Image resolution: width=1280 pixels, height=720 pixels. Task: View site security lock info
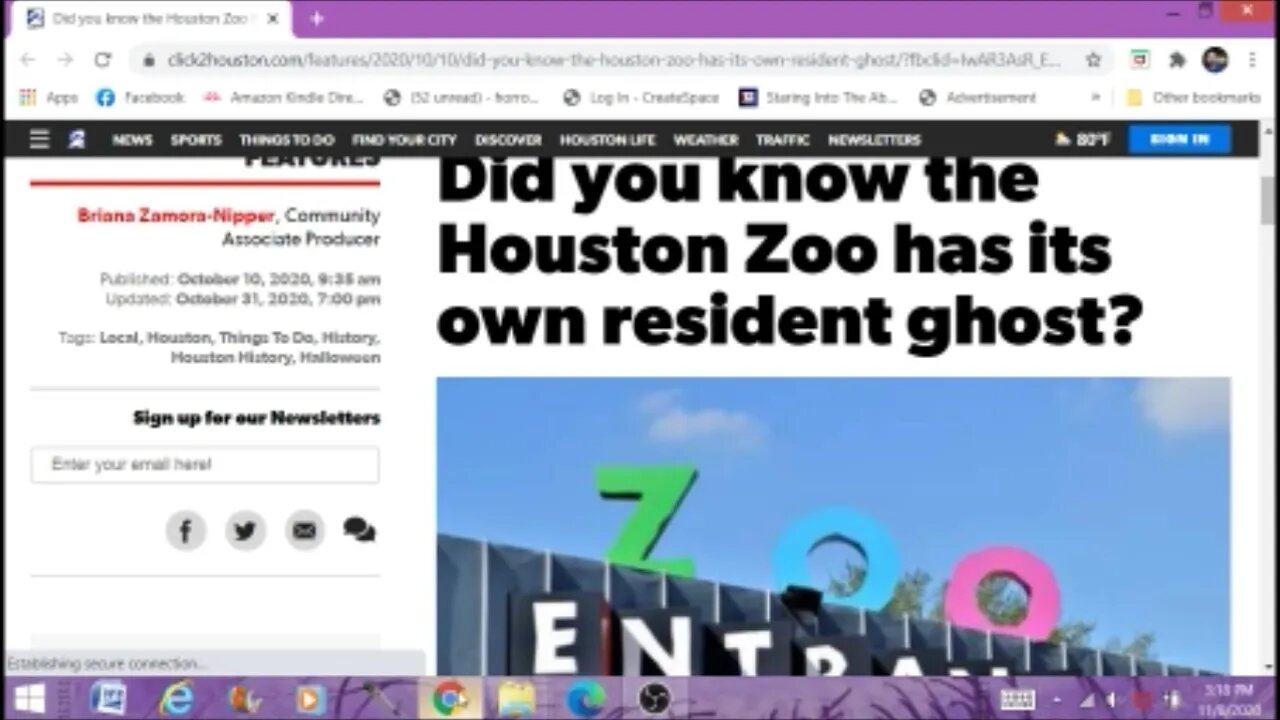[x=149, y=60]
